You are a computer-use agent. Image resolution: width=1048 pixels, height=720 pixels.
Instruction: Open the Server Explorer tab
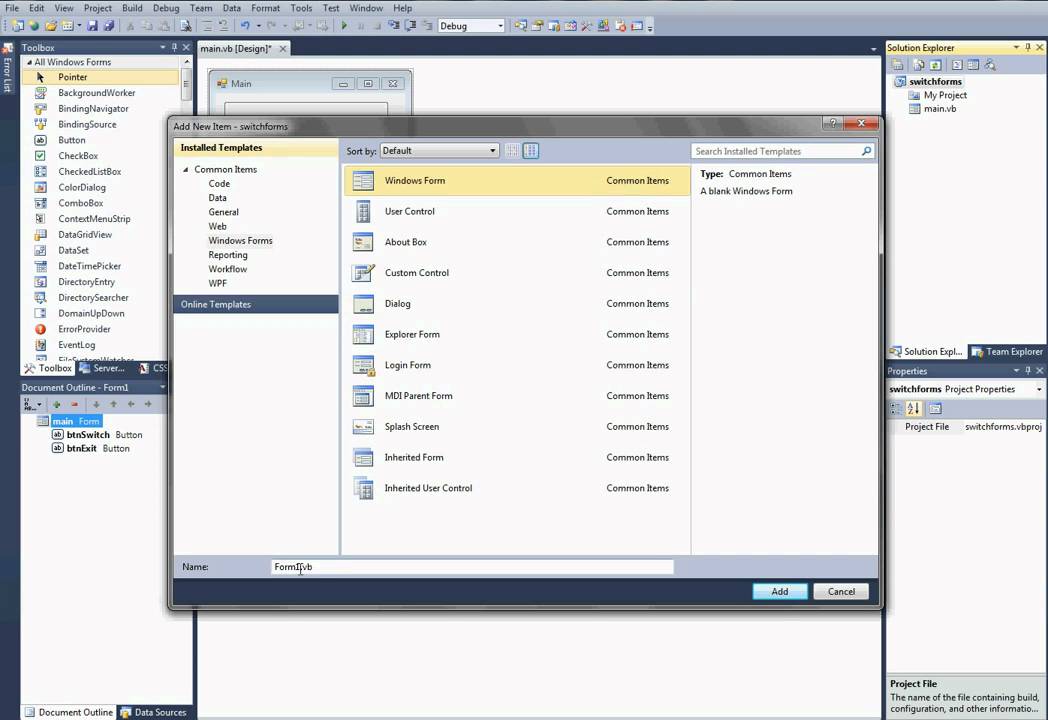coord(102,368)
